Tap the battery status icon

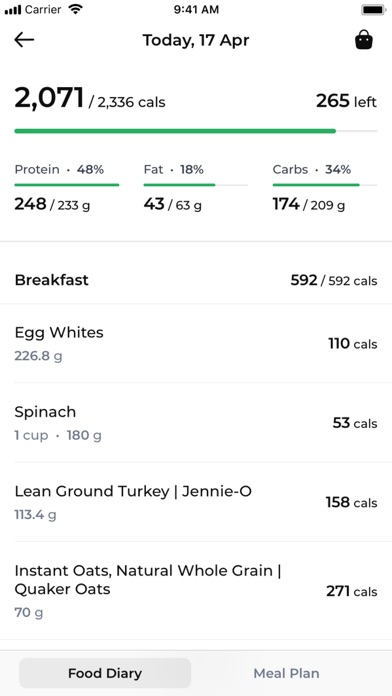click(373, 10)
